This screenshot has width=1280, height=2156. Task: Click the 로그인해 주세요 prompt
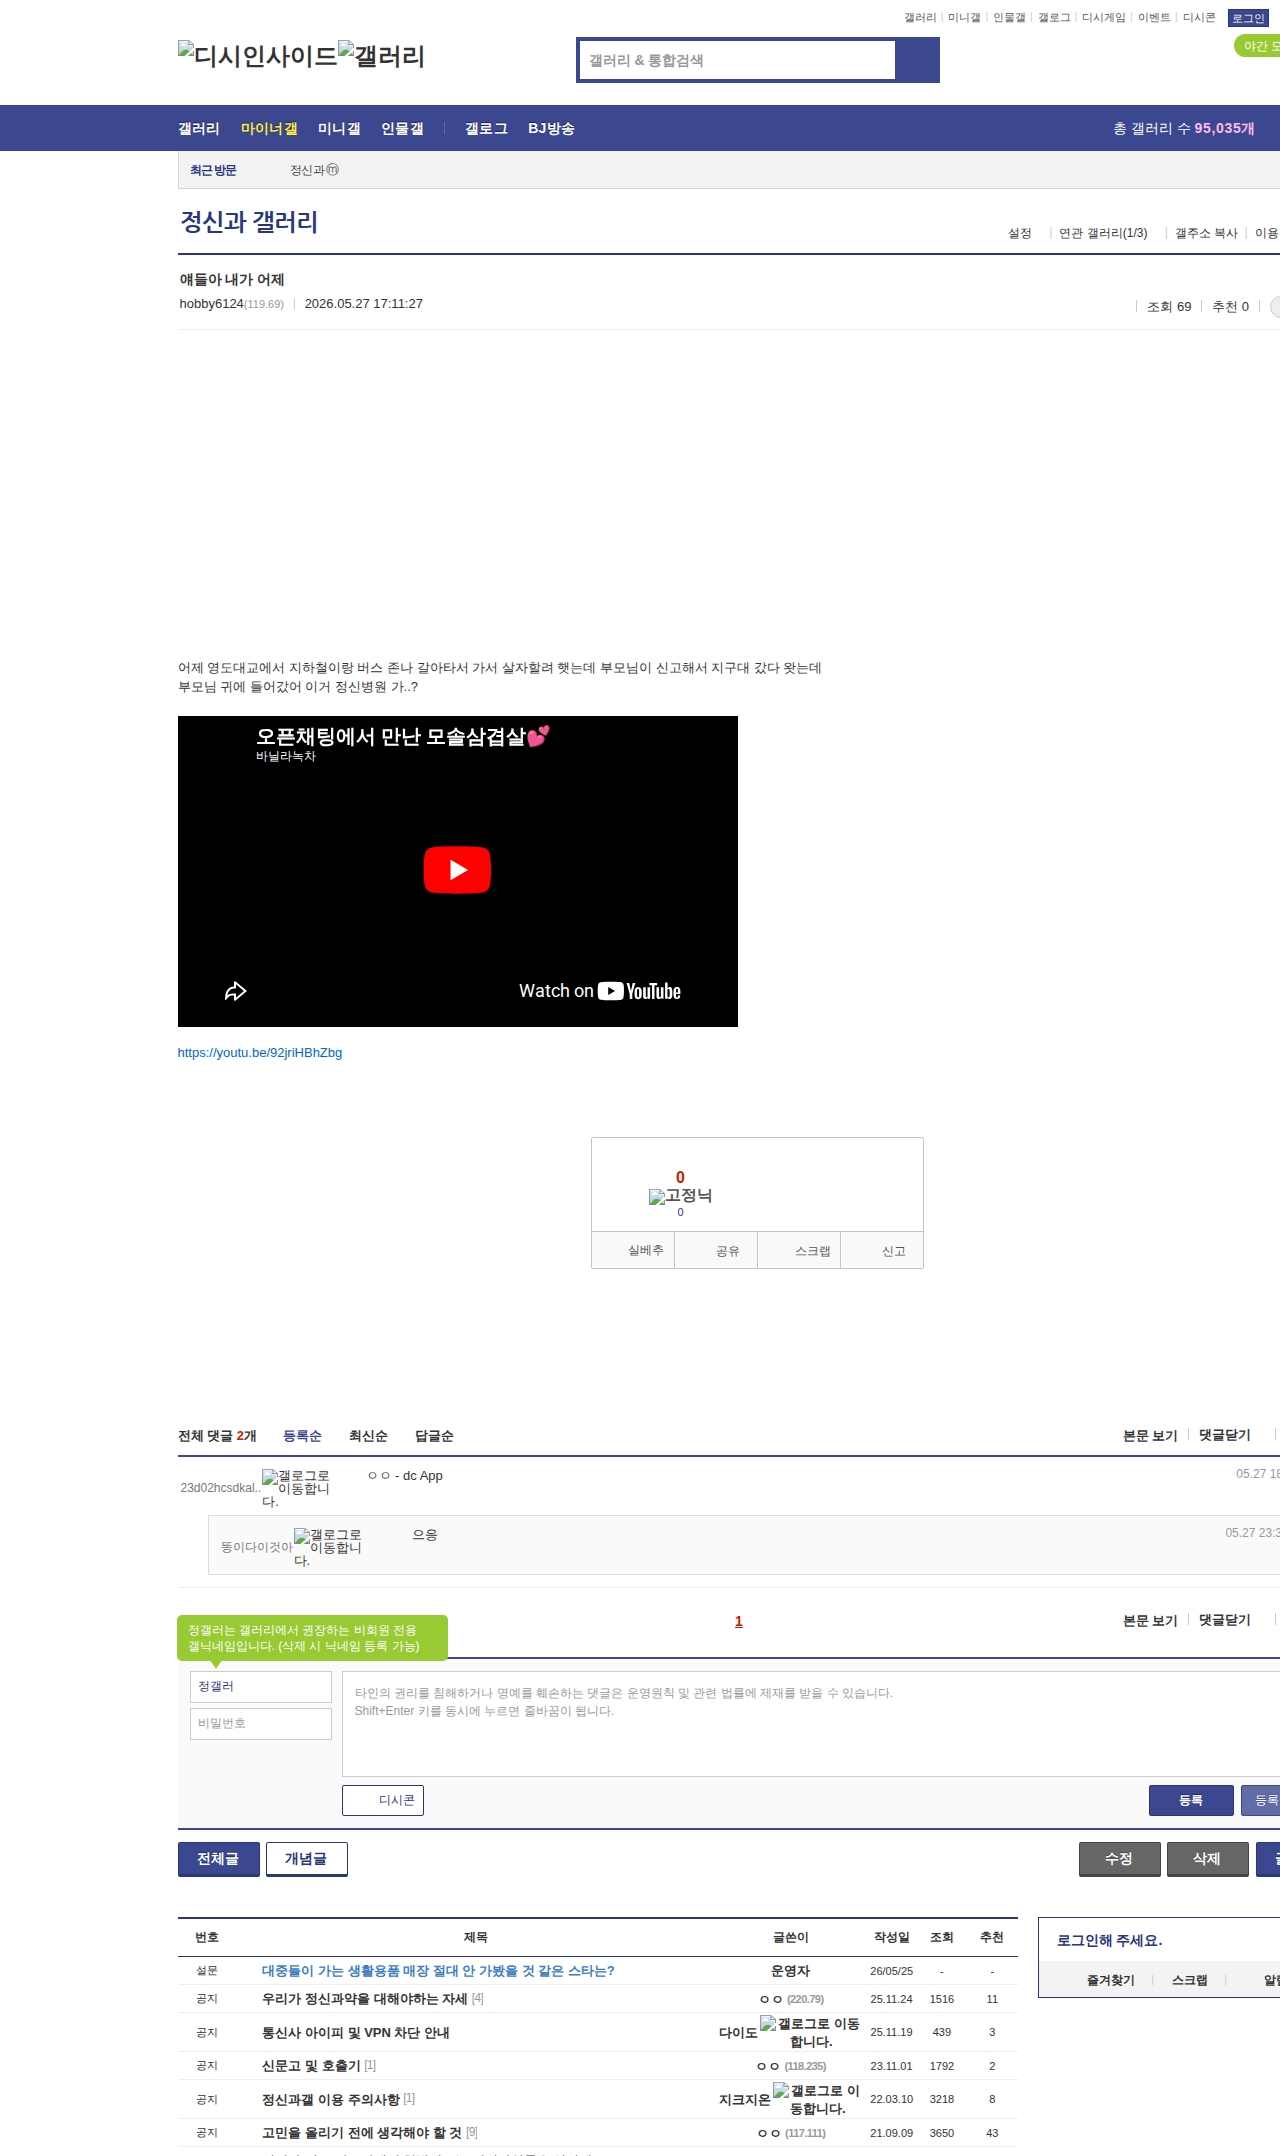click(x=1110, y=1940)
